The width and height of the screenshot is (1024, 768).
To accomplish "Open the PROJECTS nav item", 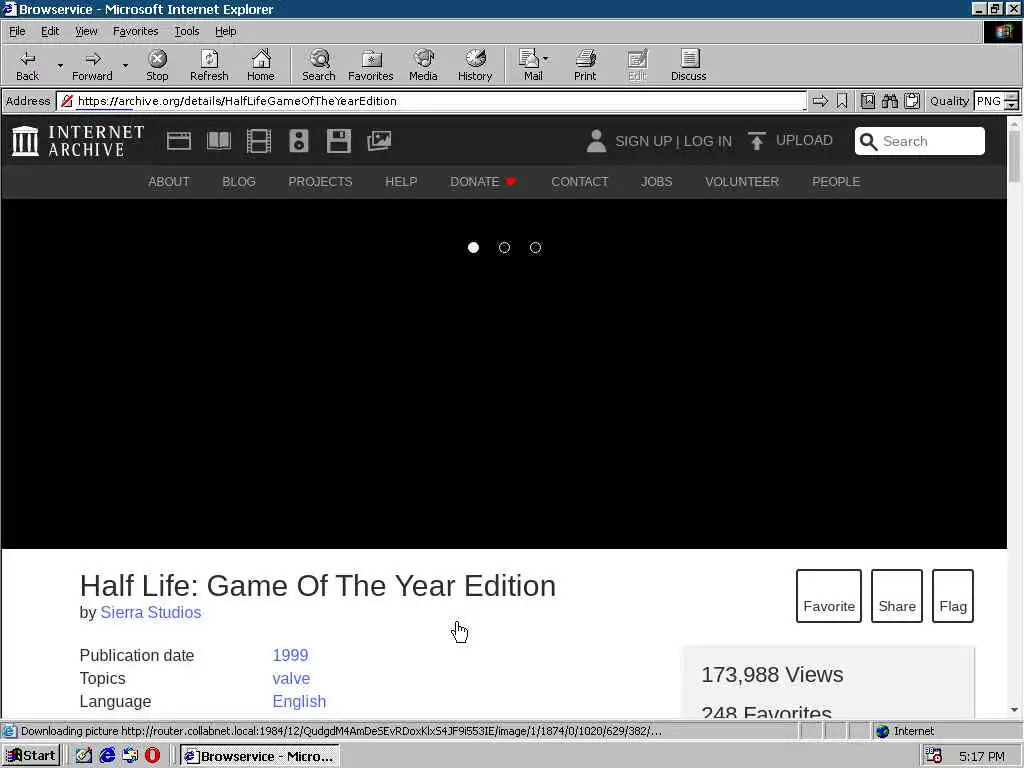I will 320,182.
